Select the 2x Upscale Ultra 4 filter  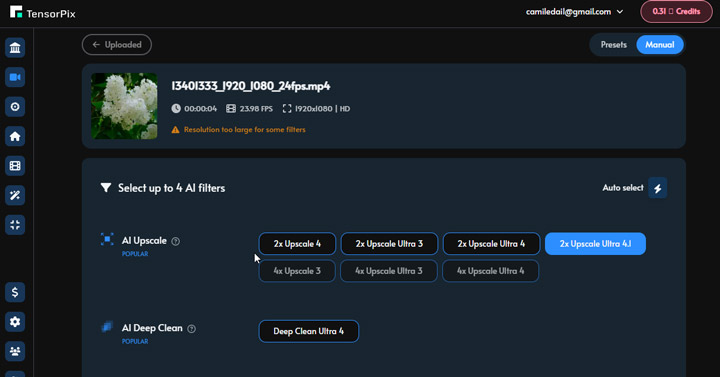pyautogui.click(x=491, y=244)
